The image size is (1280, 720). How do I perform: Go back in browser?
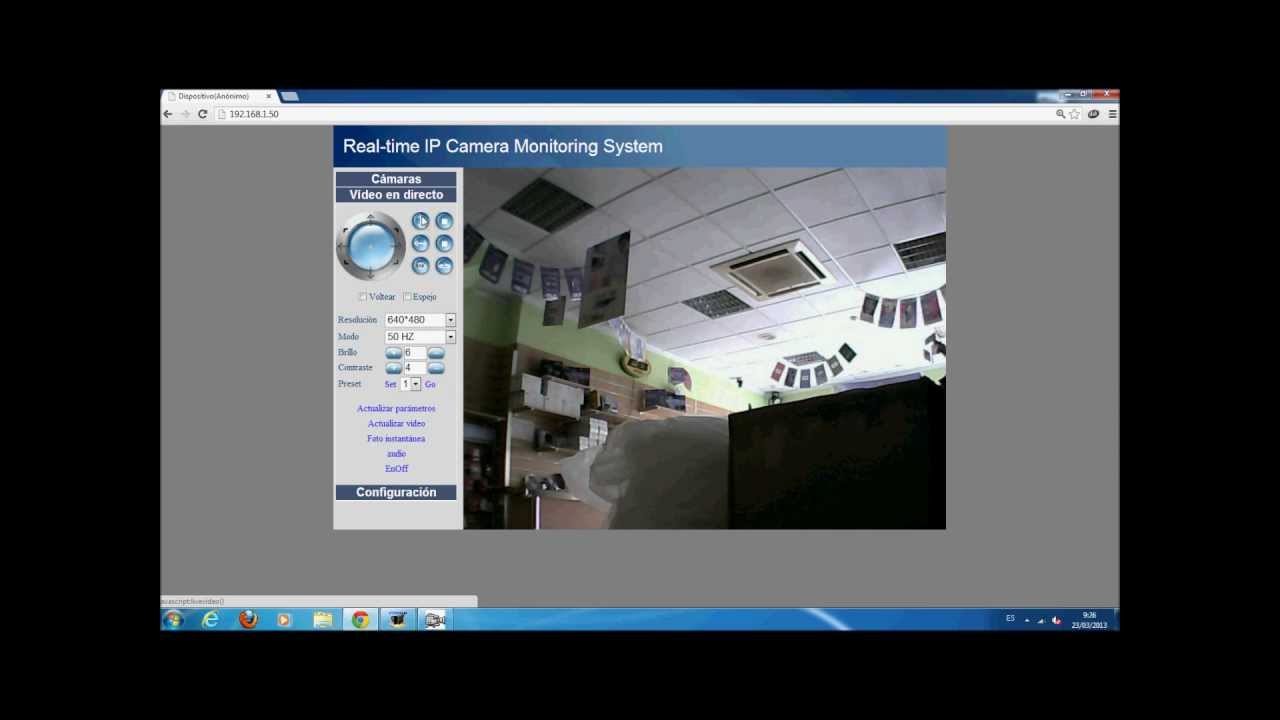[x=168, y=114]
